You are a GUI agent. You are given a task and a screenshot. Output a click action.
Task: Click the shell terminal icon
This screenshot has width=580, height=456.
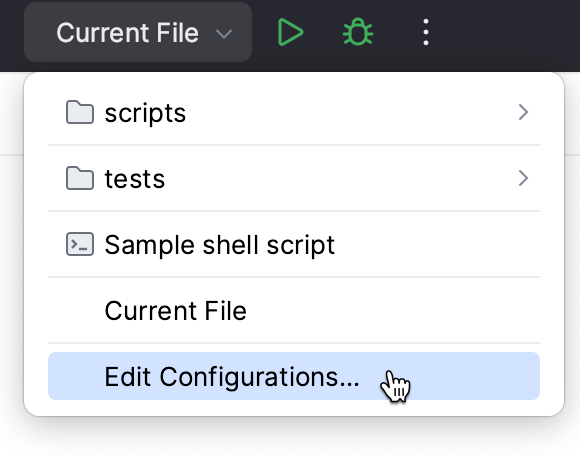click(x=80, y=244)
